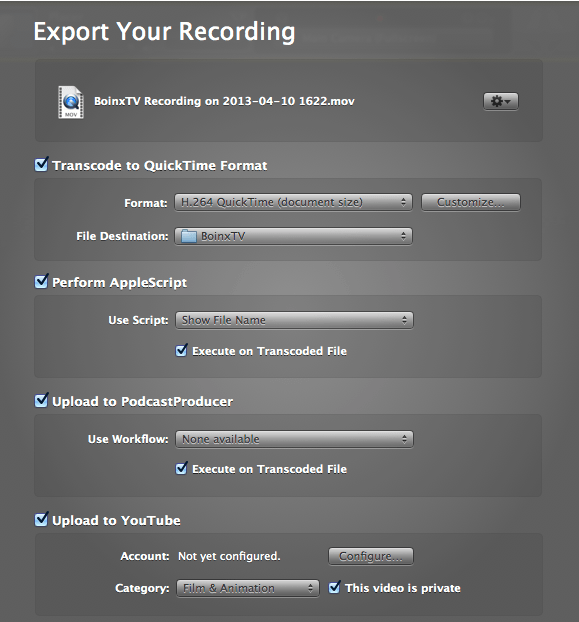Open the Use Workflow None available dropdown
This screenshot has width=579, height=622.
(294, 439)
